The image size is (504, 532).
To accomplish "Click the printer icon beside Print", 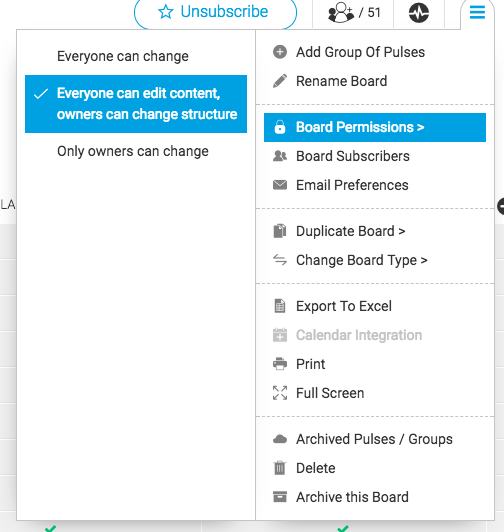I will pos(280,364).
